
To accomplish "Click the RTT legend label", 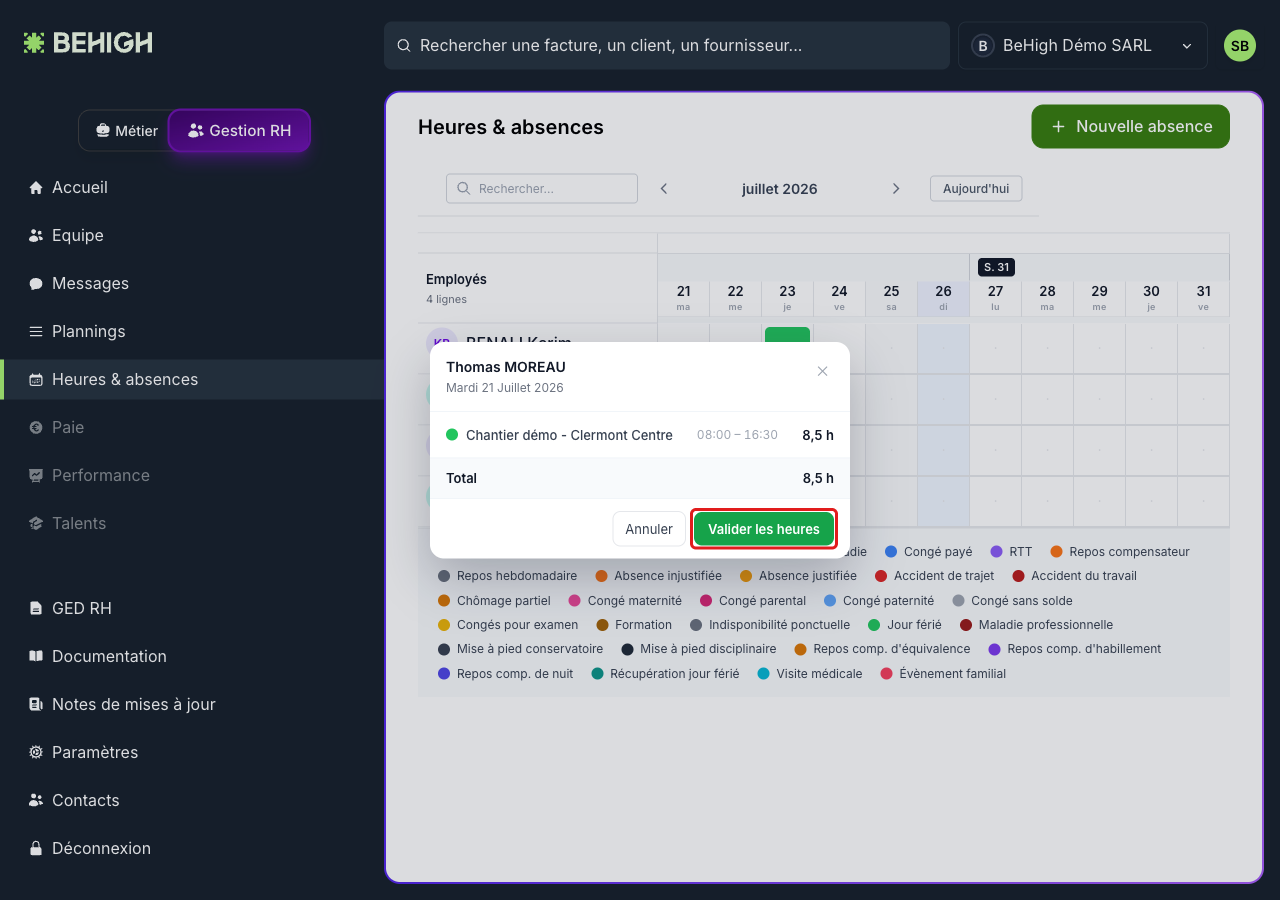I will [1021, 552].
